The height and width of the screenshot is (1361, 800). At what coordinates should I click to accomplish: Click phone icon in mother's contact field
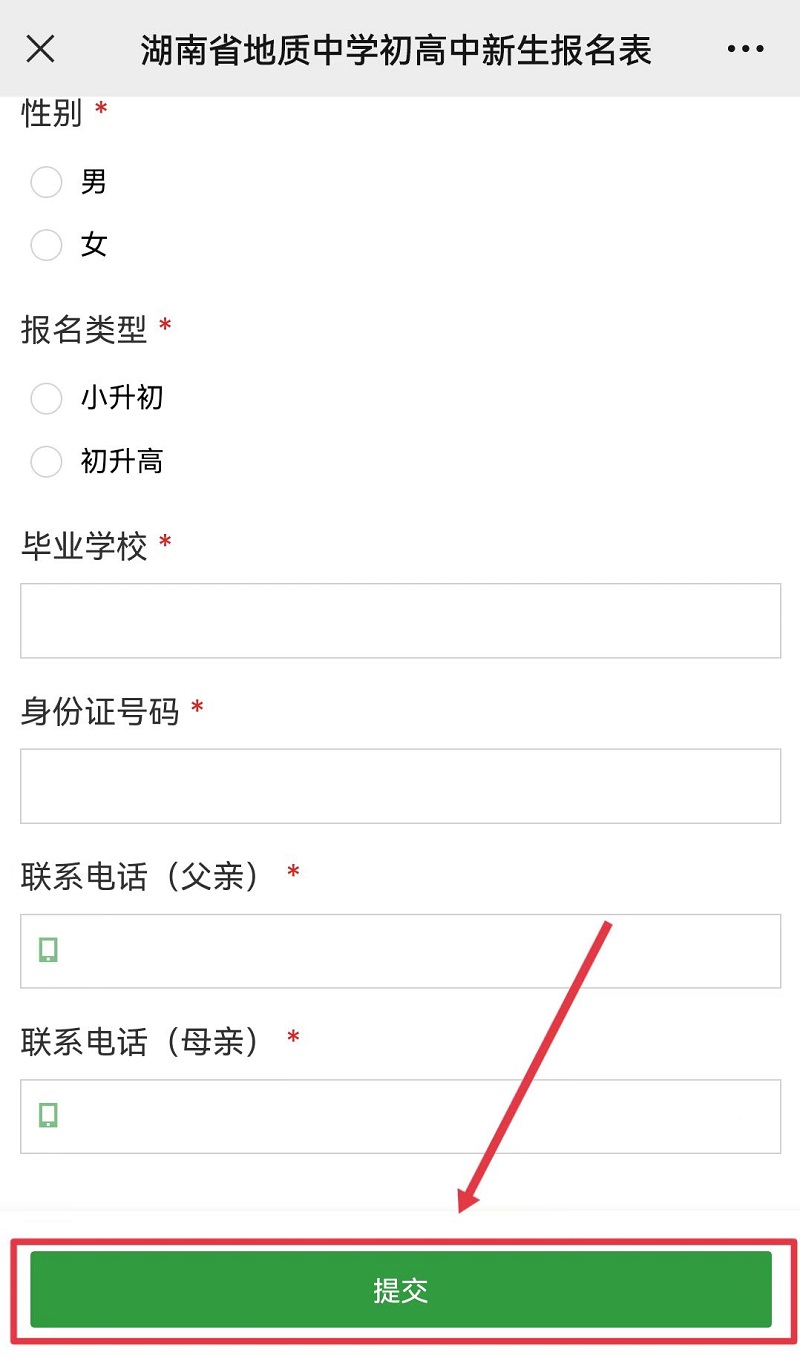[x=48, y=1115]
